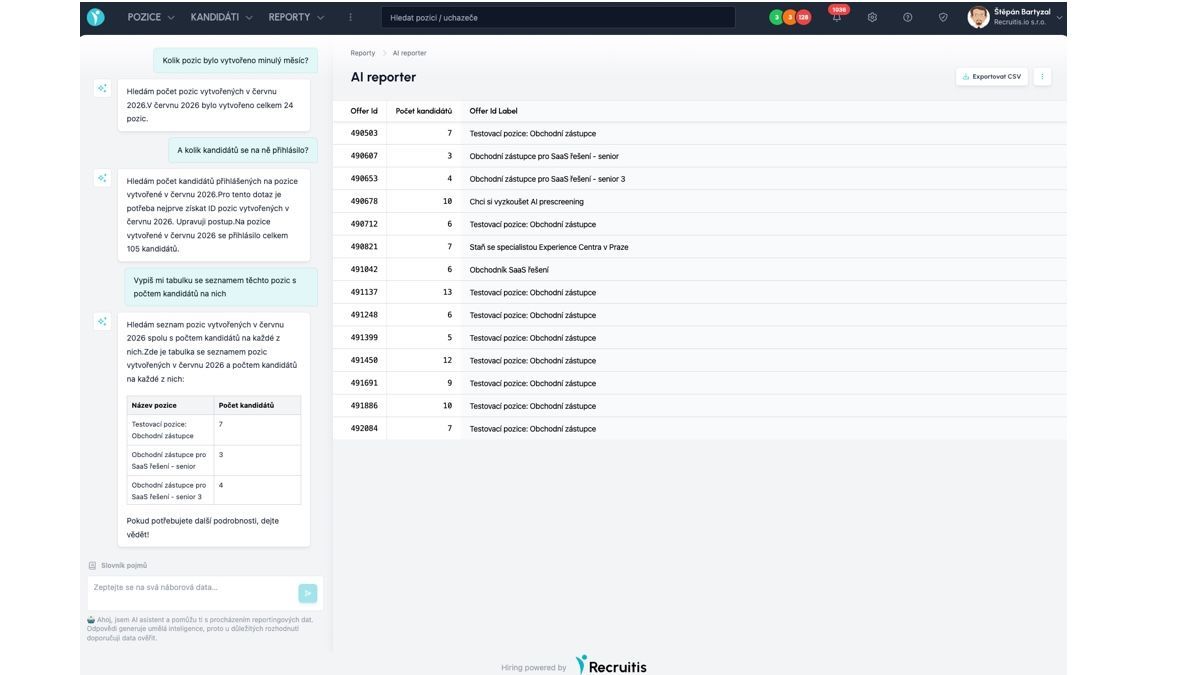Screen dimensions: 1200x675
Task: Click 'Chci si vyzkoušet AI prescreening' row label
Action: click(526, 202)
